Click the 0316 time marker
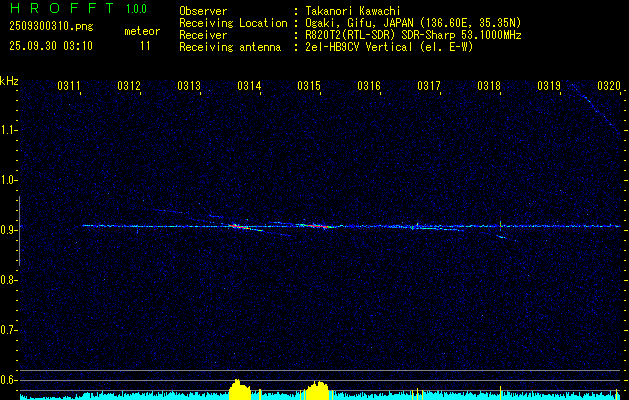The width and height of the screenshot is (629, 400). (x=369, y=86)
